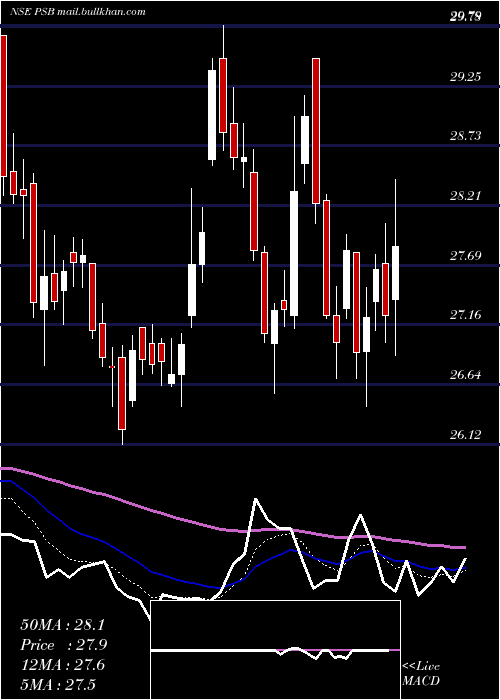This screenshot has height=700, width=500.
Task: Click the 28.21 price axis label
Action: point(466,196)
